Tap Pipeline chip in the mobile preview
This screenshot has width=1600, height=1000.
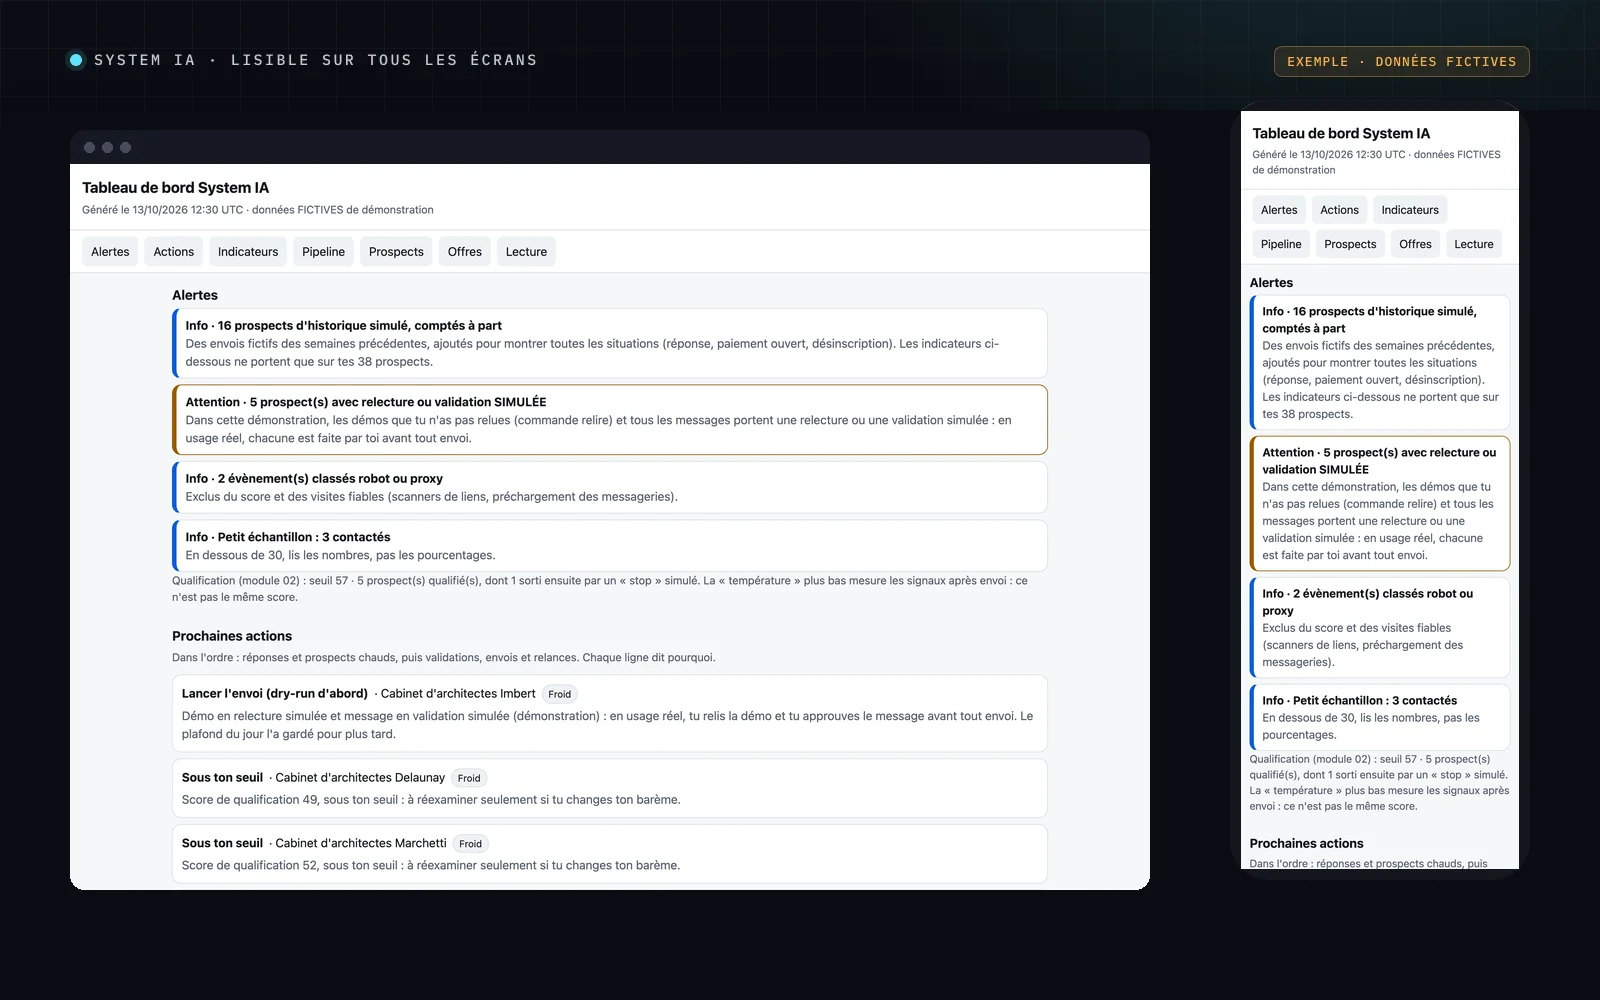click(x=1281, y=244)
